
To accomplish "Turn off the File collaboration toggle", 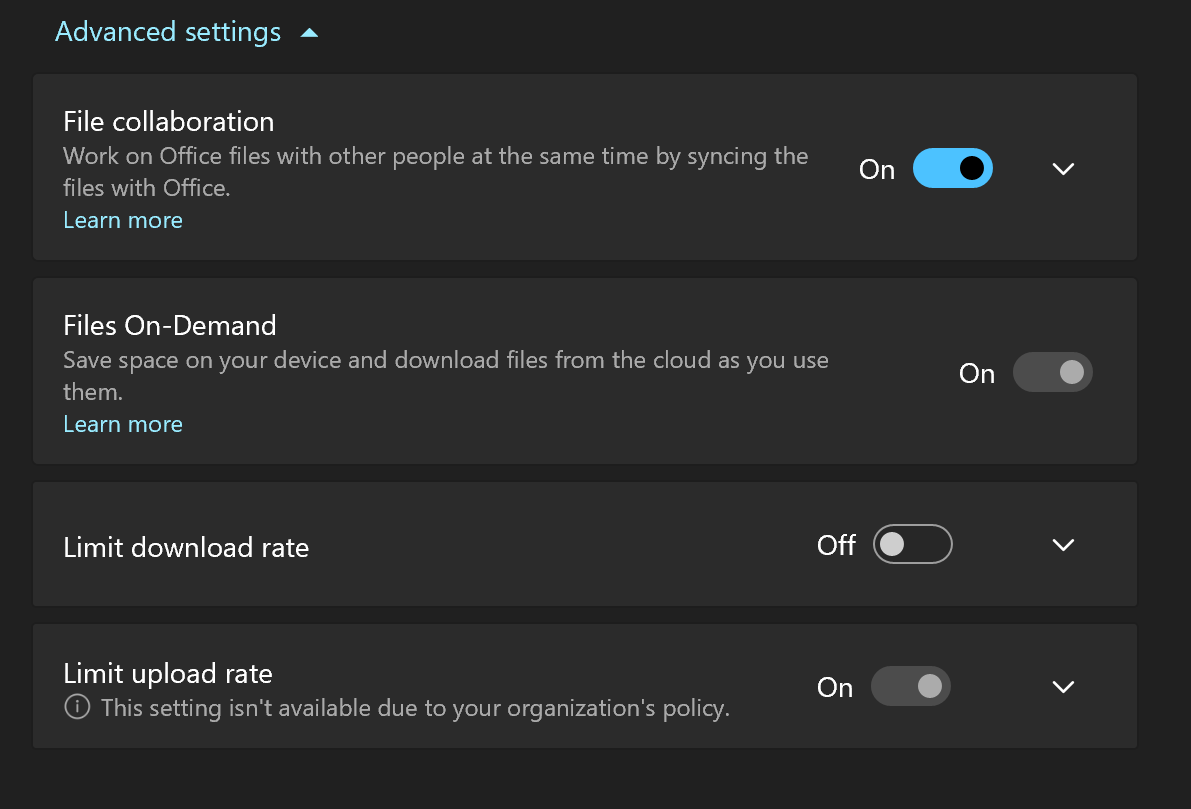I will [x=952, y=168].
